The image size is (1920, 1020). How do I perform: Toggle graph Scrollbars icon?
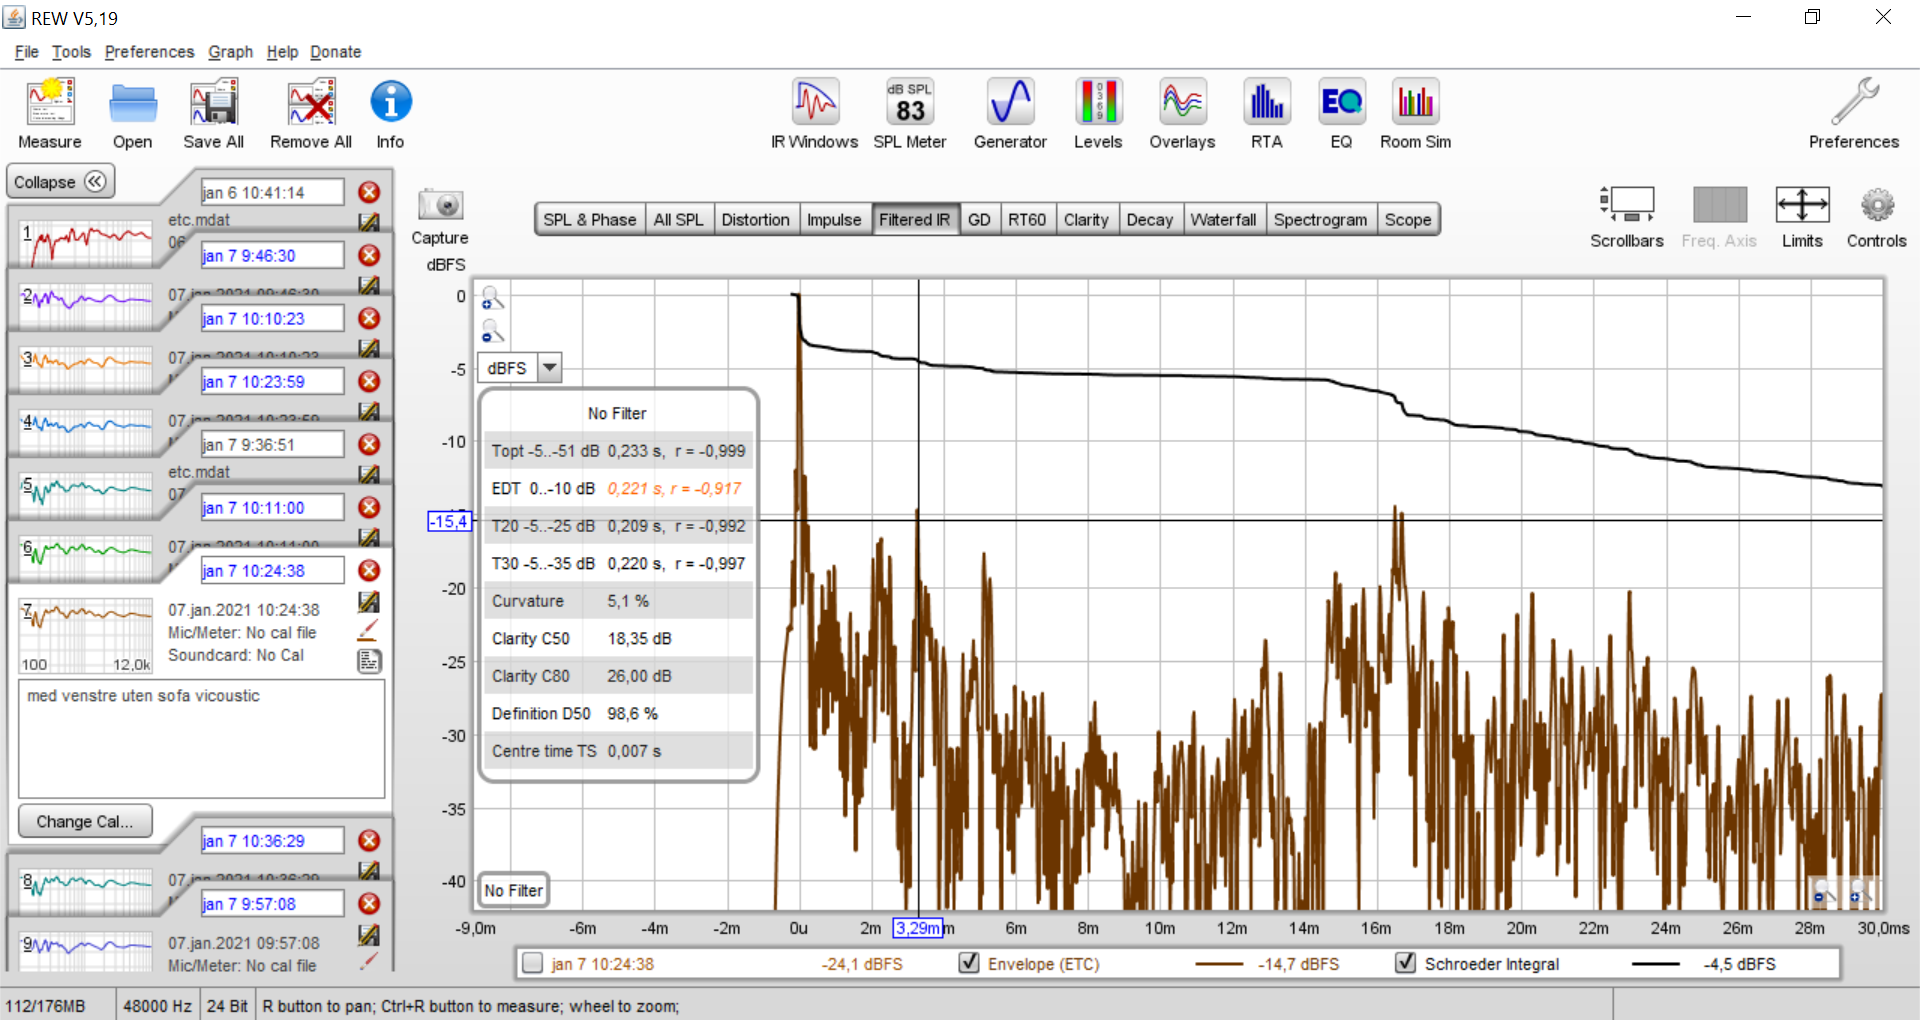click(1627, 205)
